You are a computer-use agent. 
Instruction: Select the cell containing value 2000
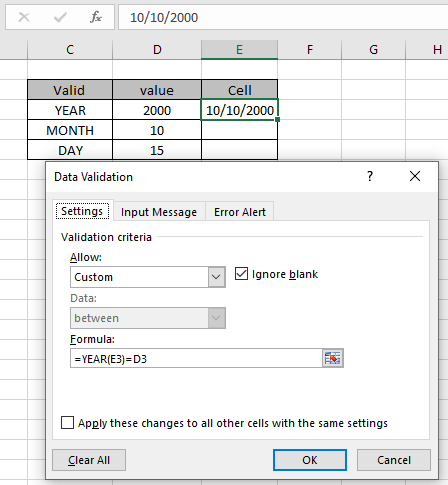point(157,110)
